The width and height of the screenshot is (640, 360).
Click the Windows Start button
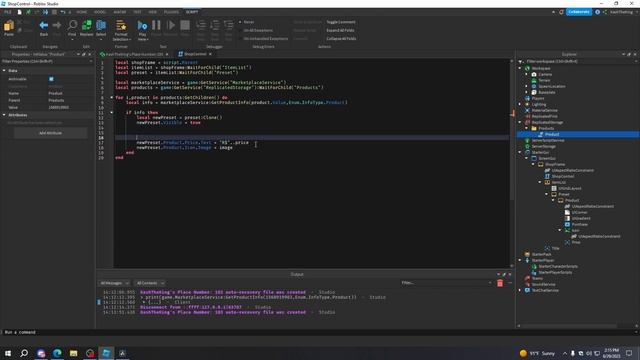(x=8, y=353)
